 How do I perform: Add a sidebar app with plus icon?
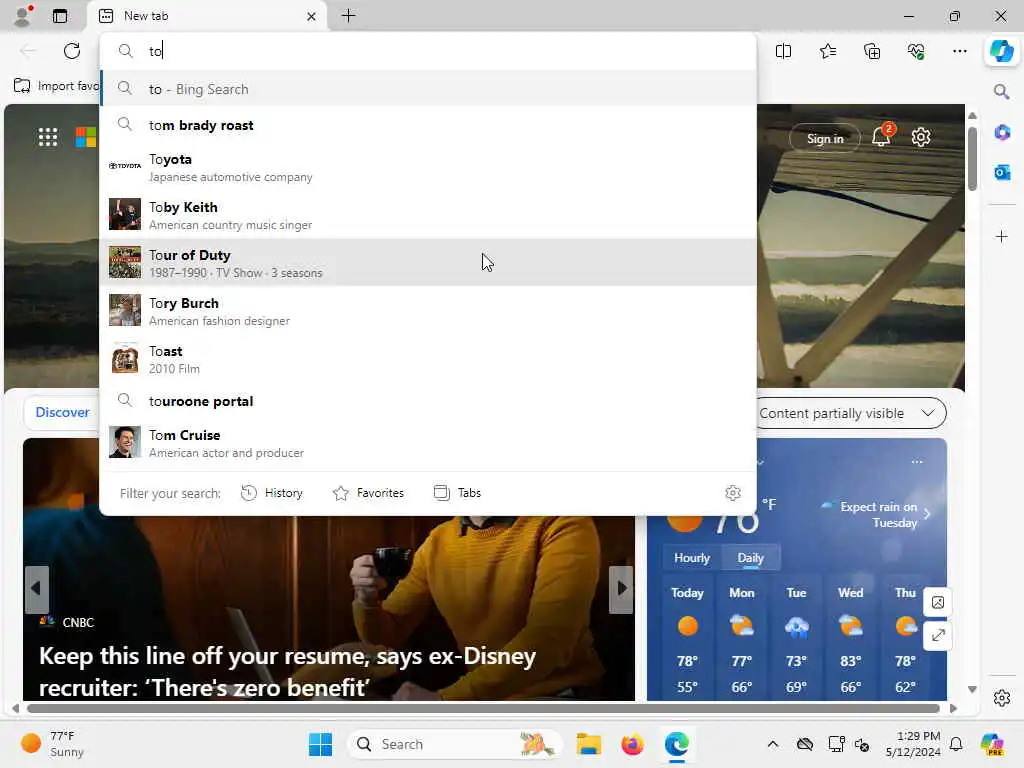pos(1002,236)
